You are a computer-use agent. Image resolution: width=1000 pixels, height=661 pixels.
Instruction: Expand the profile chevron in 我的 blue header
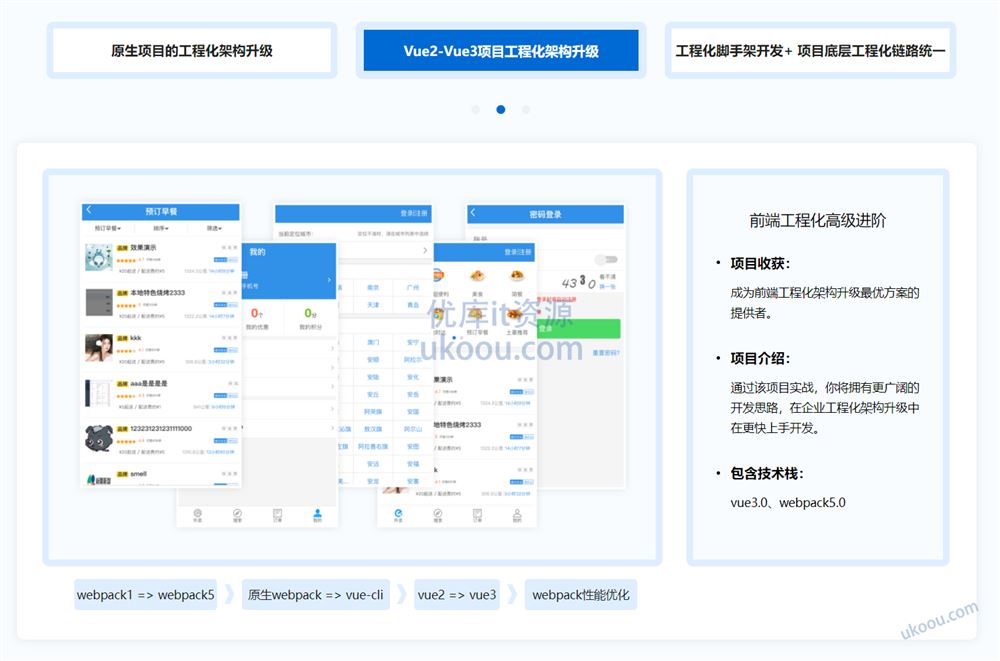pos(329,280)
